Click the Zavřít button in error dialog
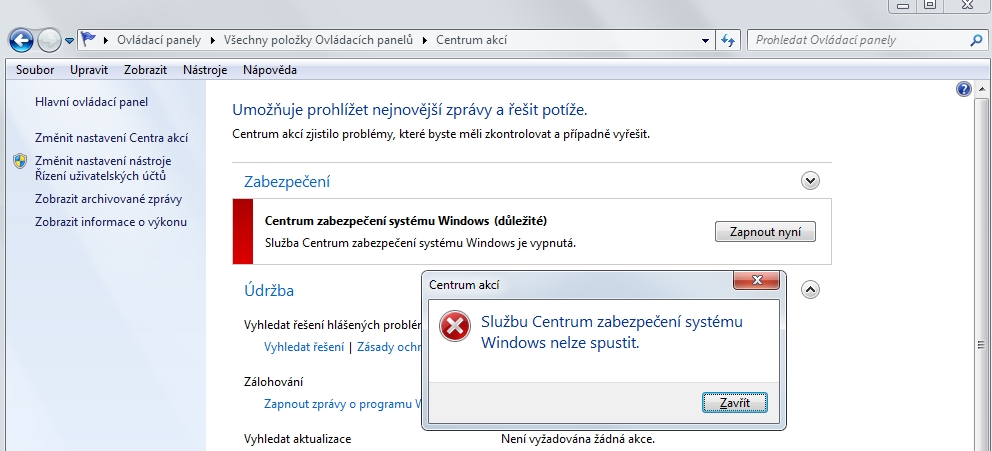The height and width of the screenshot is (451, 992). (x=735, y=402)
